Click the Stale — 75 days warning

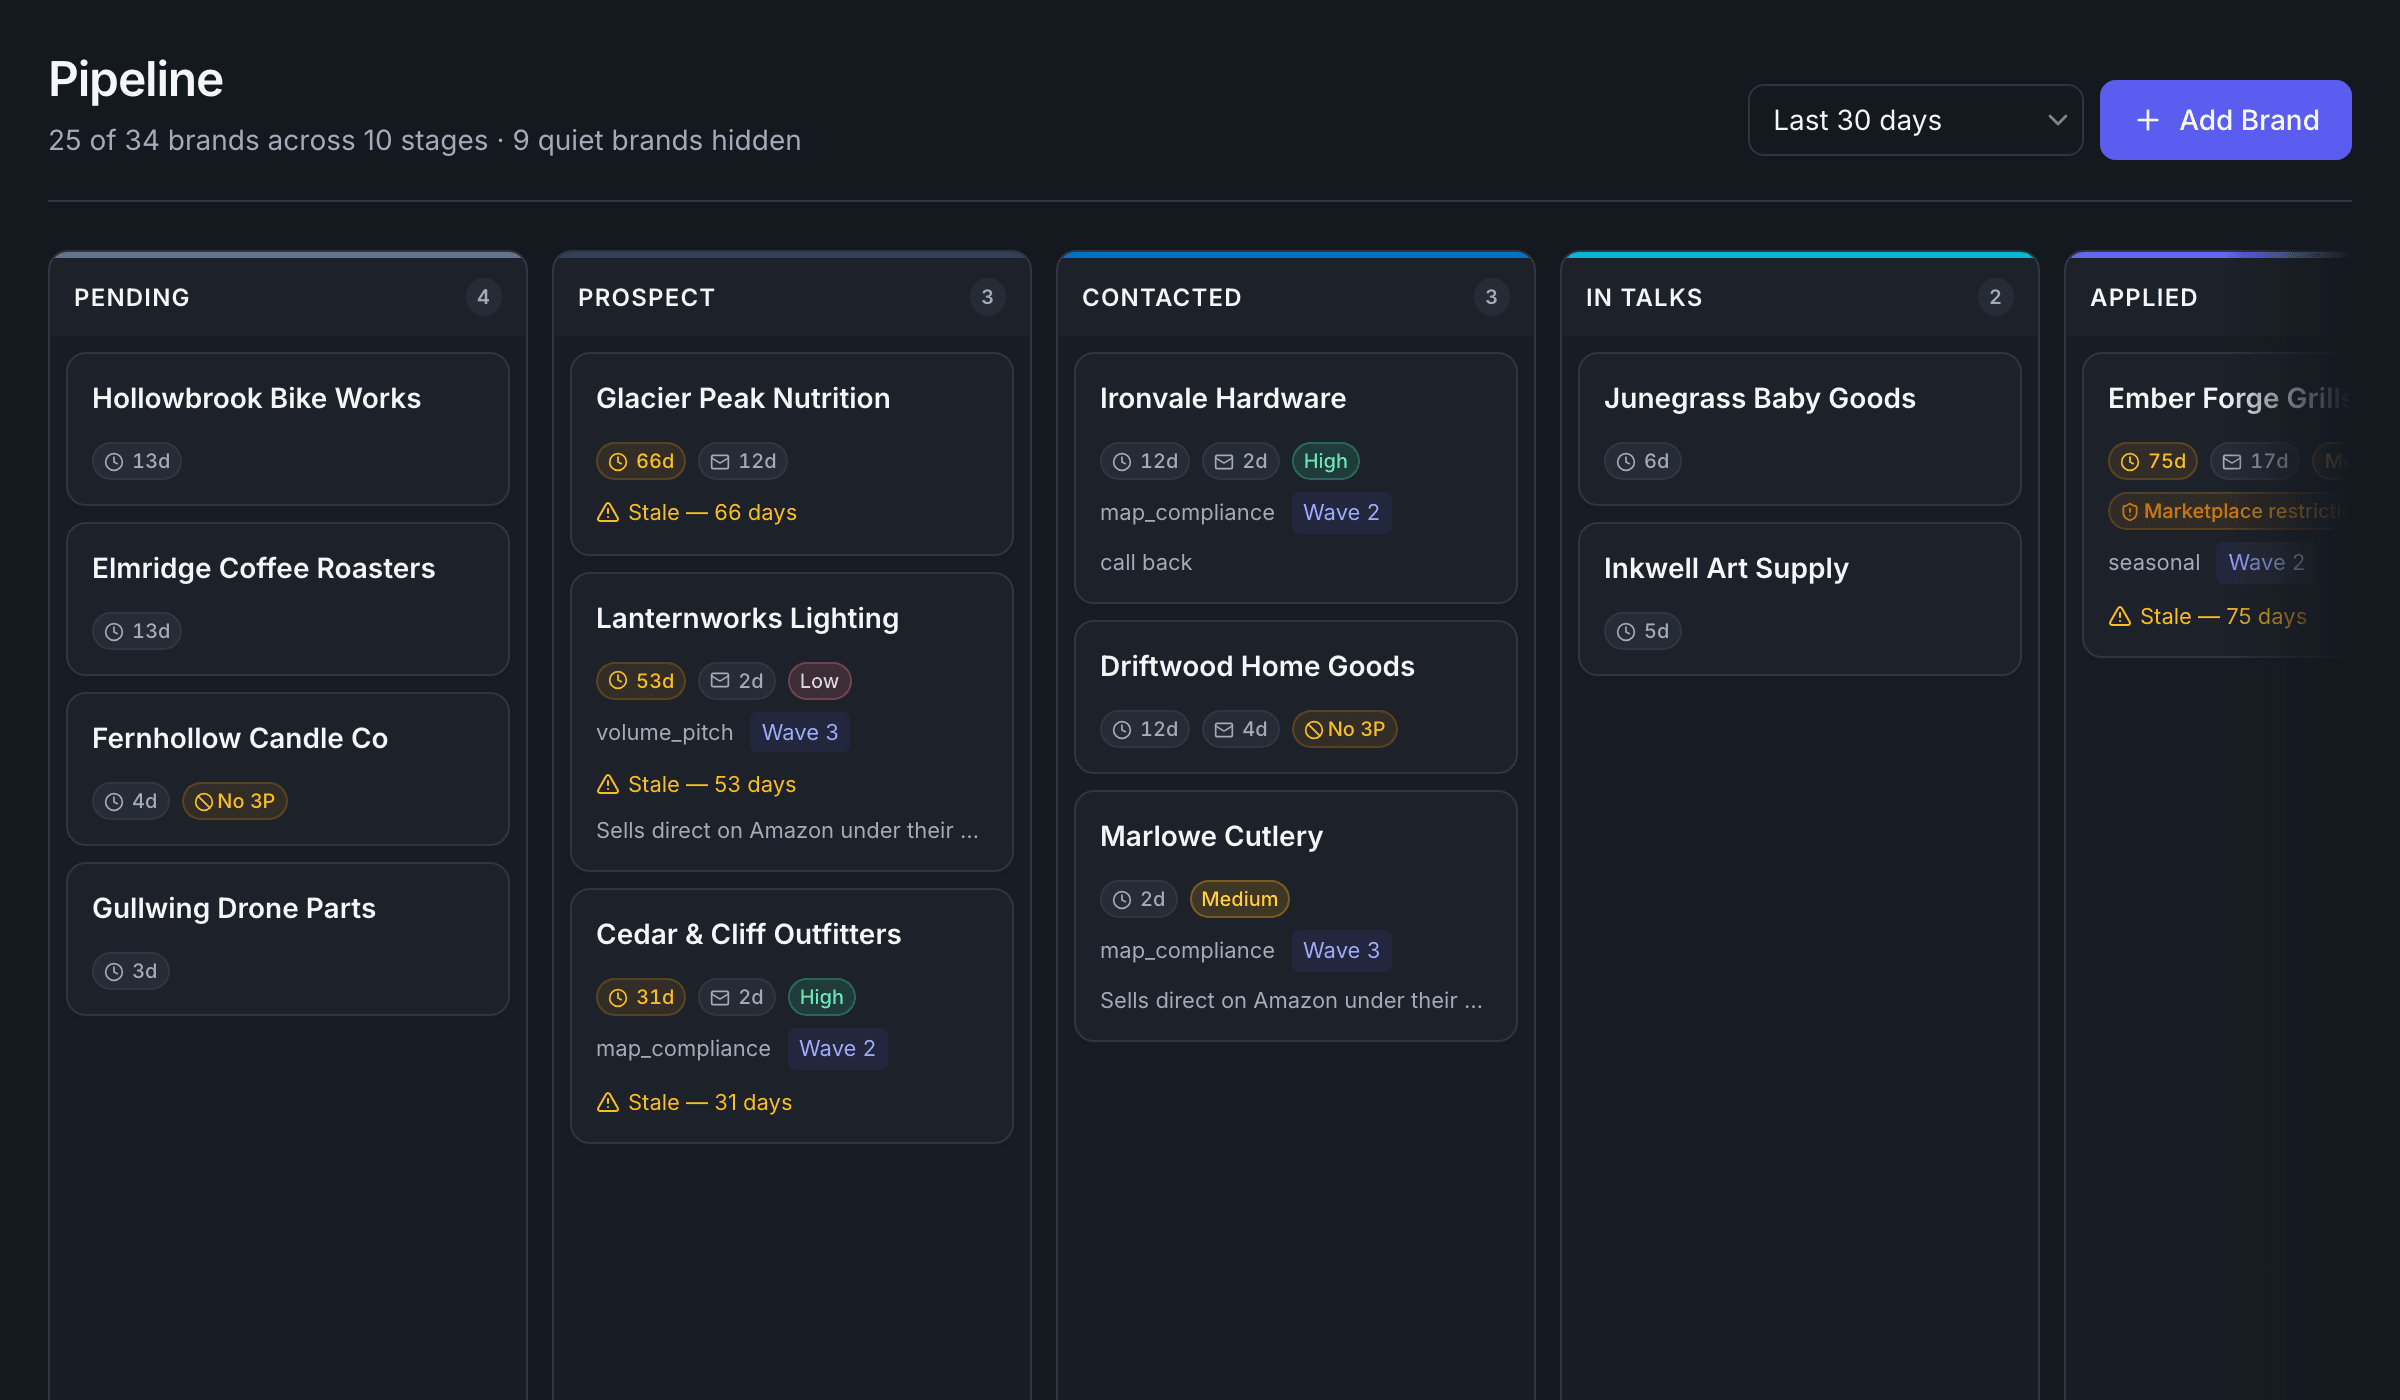(x=2208, y=616)
